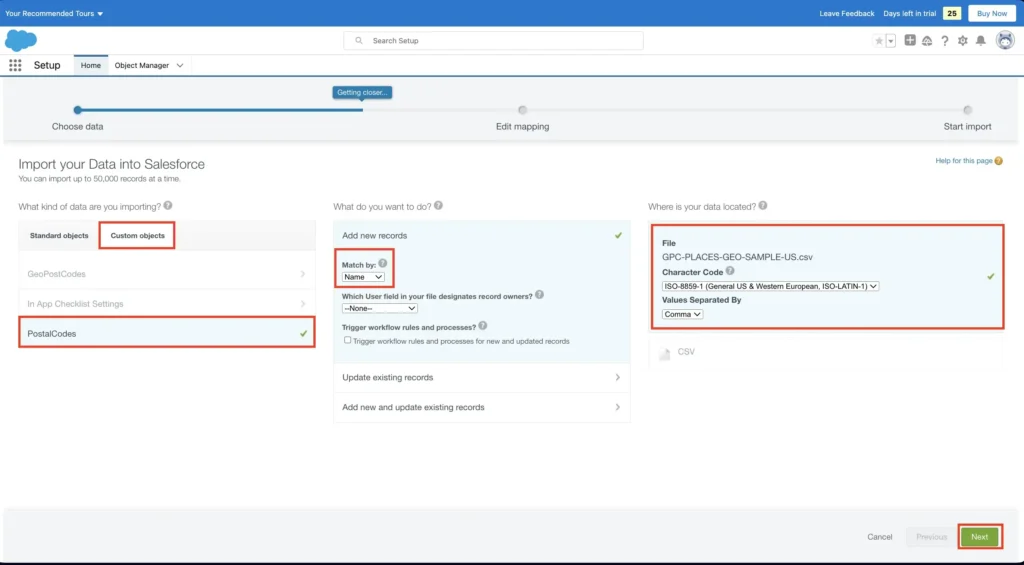
Task: Click the Cancel button
Action: [x=880, y=537]
